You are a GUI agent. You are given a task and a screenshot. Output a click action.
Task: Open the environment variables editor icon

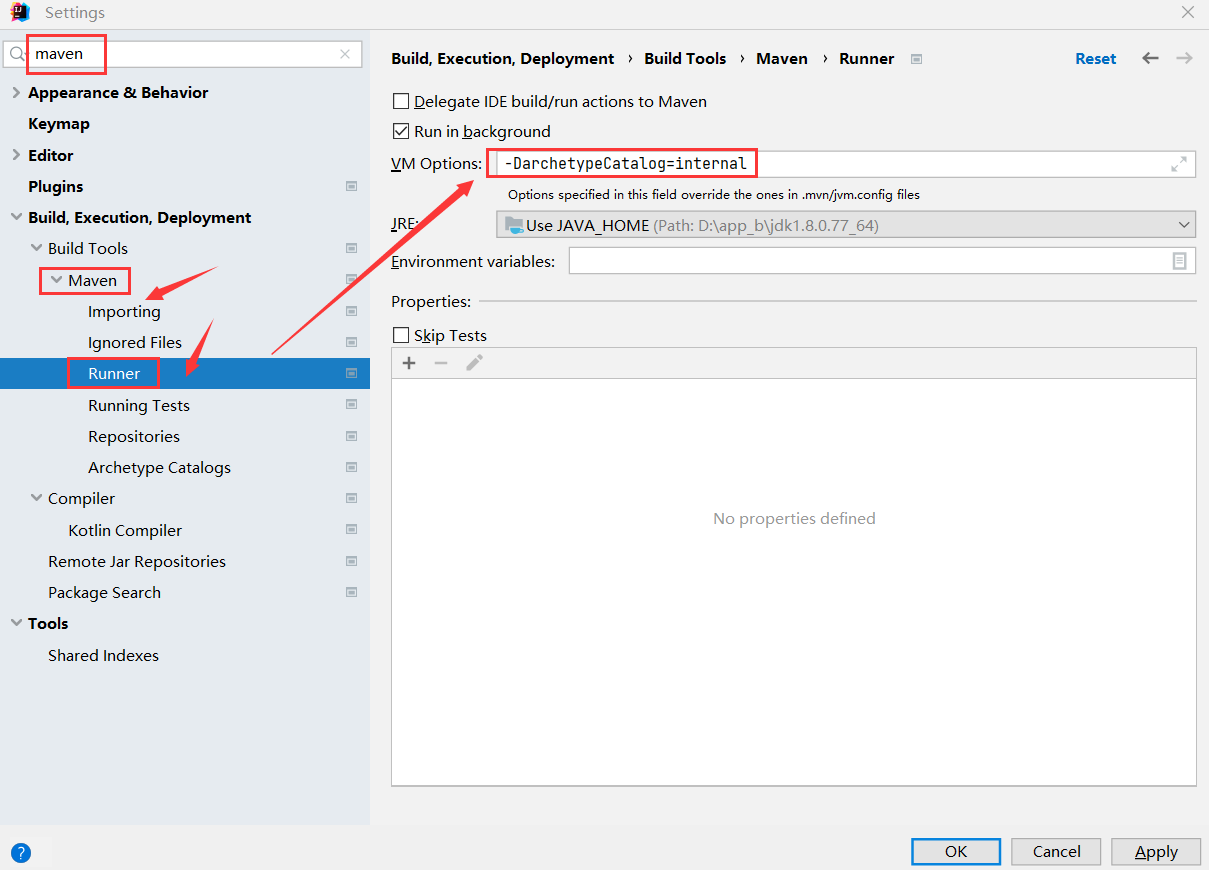[1179, 261]
